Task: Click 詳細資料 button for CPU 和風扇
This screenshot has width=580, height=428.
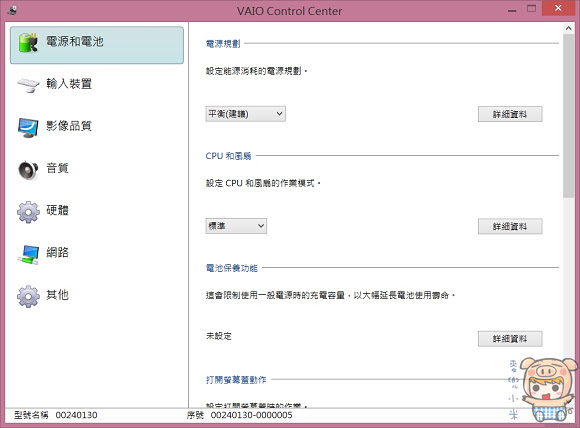Action: [x=510, y=226]
